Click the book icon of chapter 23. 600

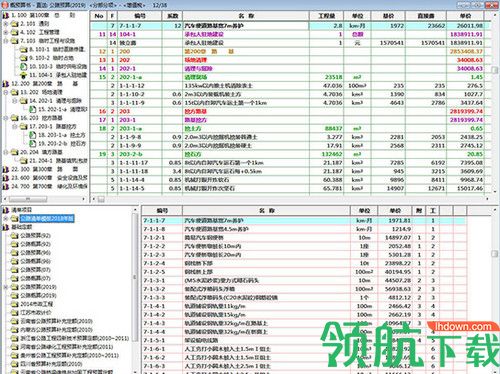tap(6, 178)
